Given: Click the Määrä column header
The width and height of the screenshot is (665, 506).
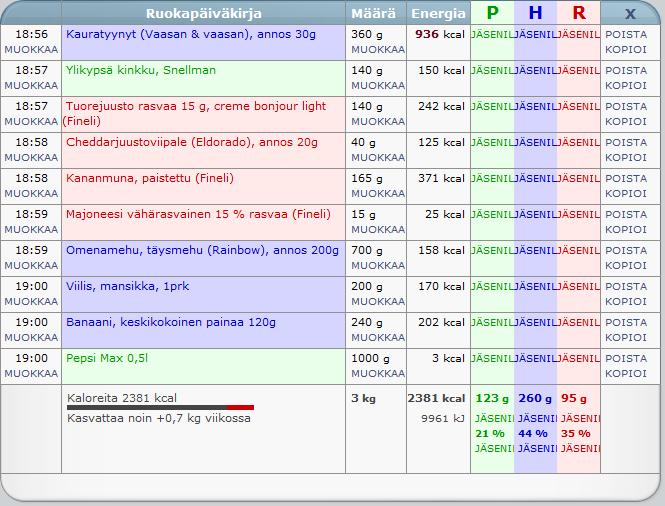Looking at the screenshot, I should point(376,13).
